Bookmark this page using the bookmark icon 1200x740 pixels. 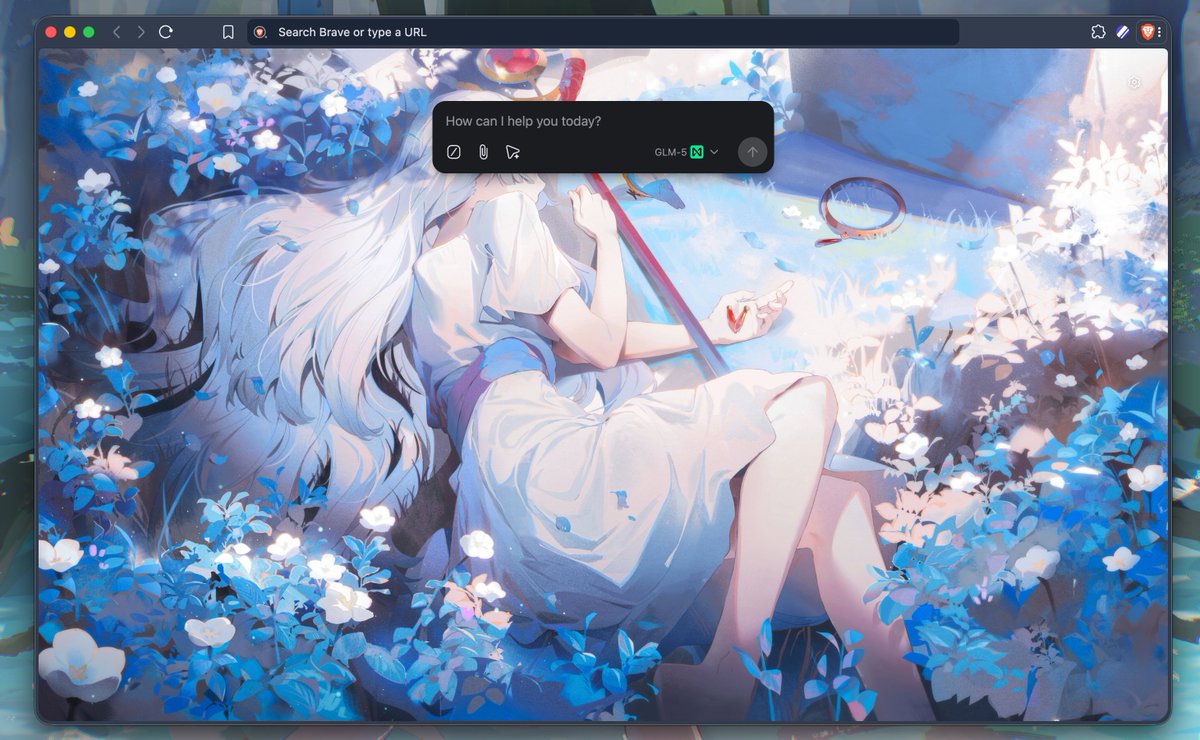coord(228,32)
